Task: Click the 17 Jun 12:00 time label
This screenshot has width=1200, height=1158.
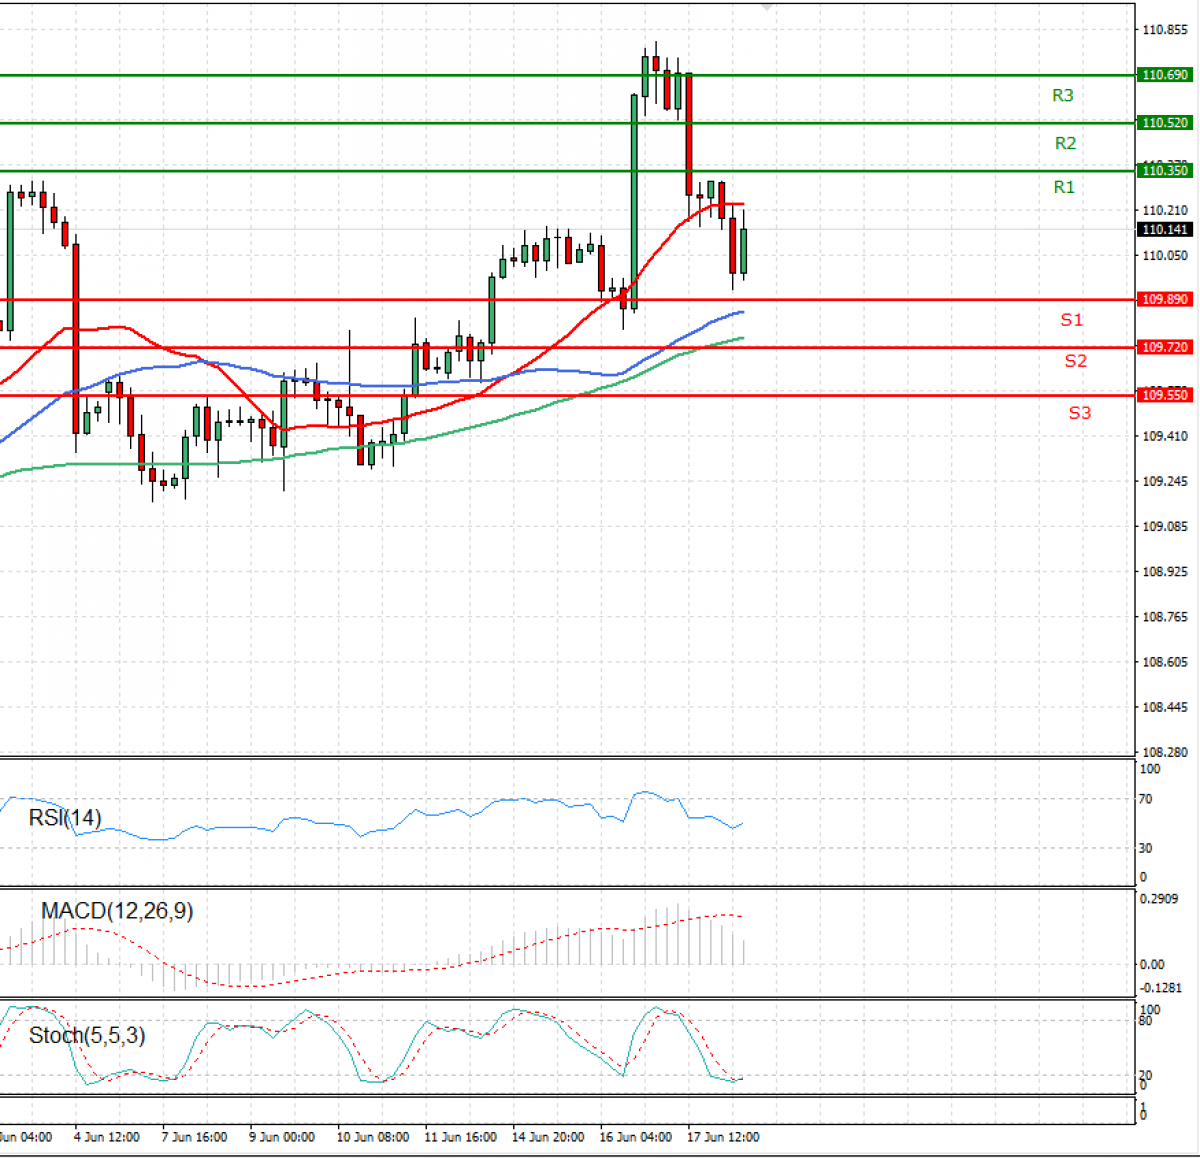Action: pyautogui.click(x=723, y=1137)
